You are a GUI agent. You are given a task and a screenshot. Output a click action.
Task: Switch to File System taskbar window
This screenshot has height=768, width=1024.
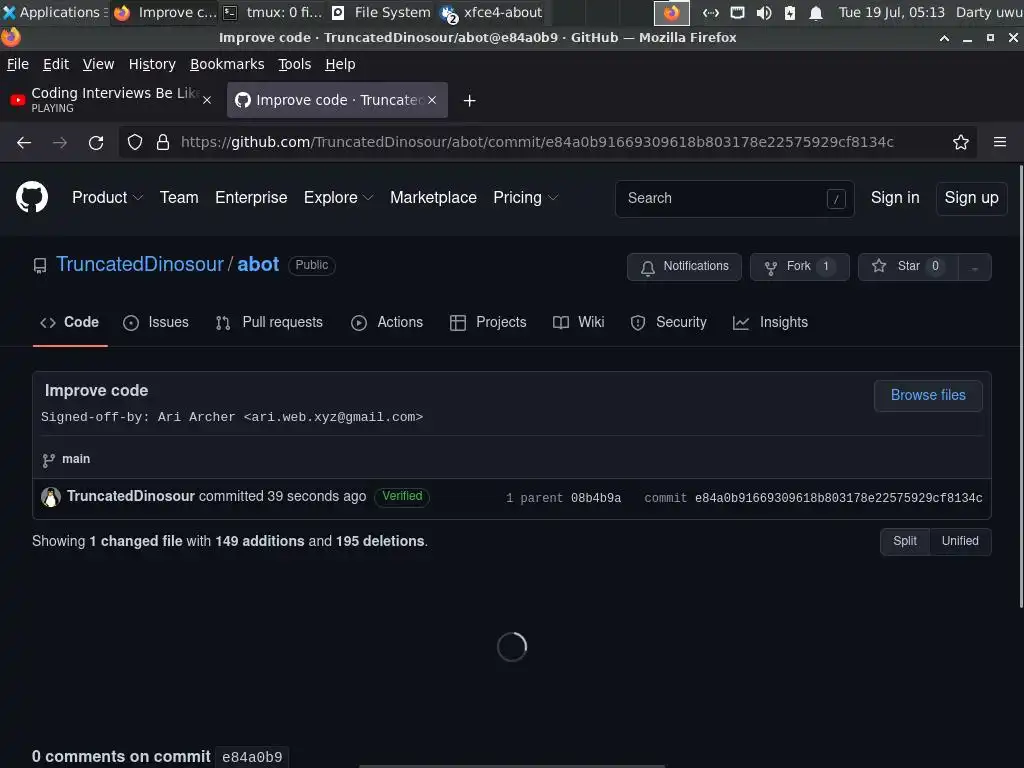click(382, 12)
